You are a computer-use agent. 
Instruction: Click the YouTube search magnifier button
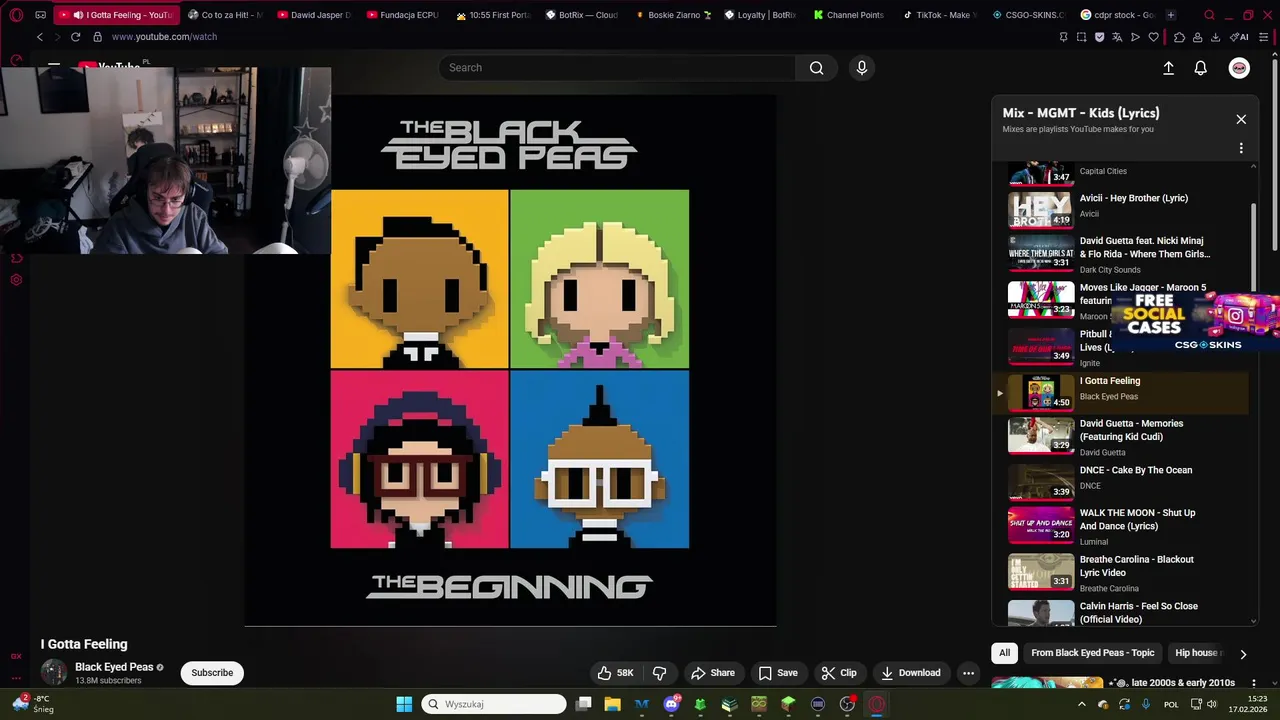816,68
